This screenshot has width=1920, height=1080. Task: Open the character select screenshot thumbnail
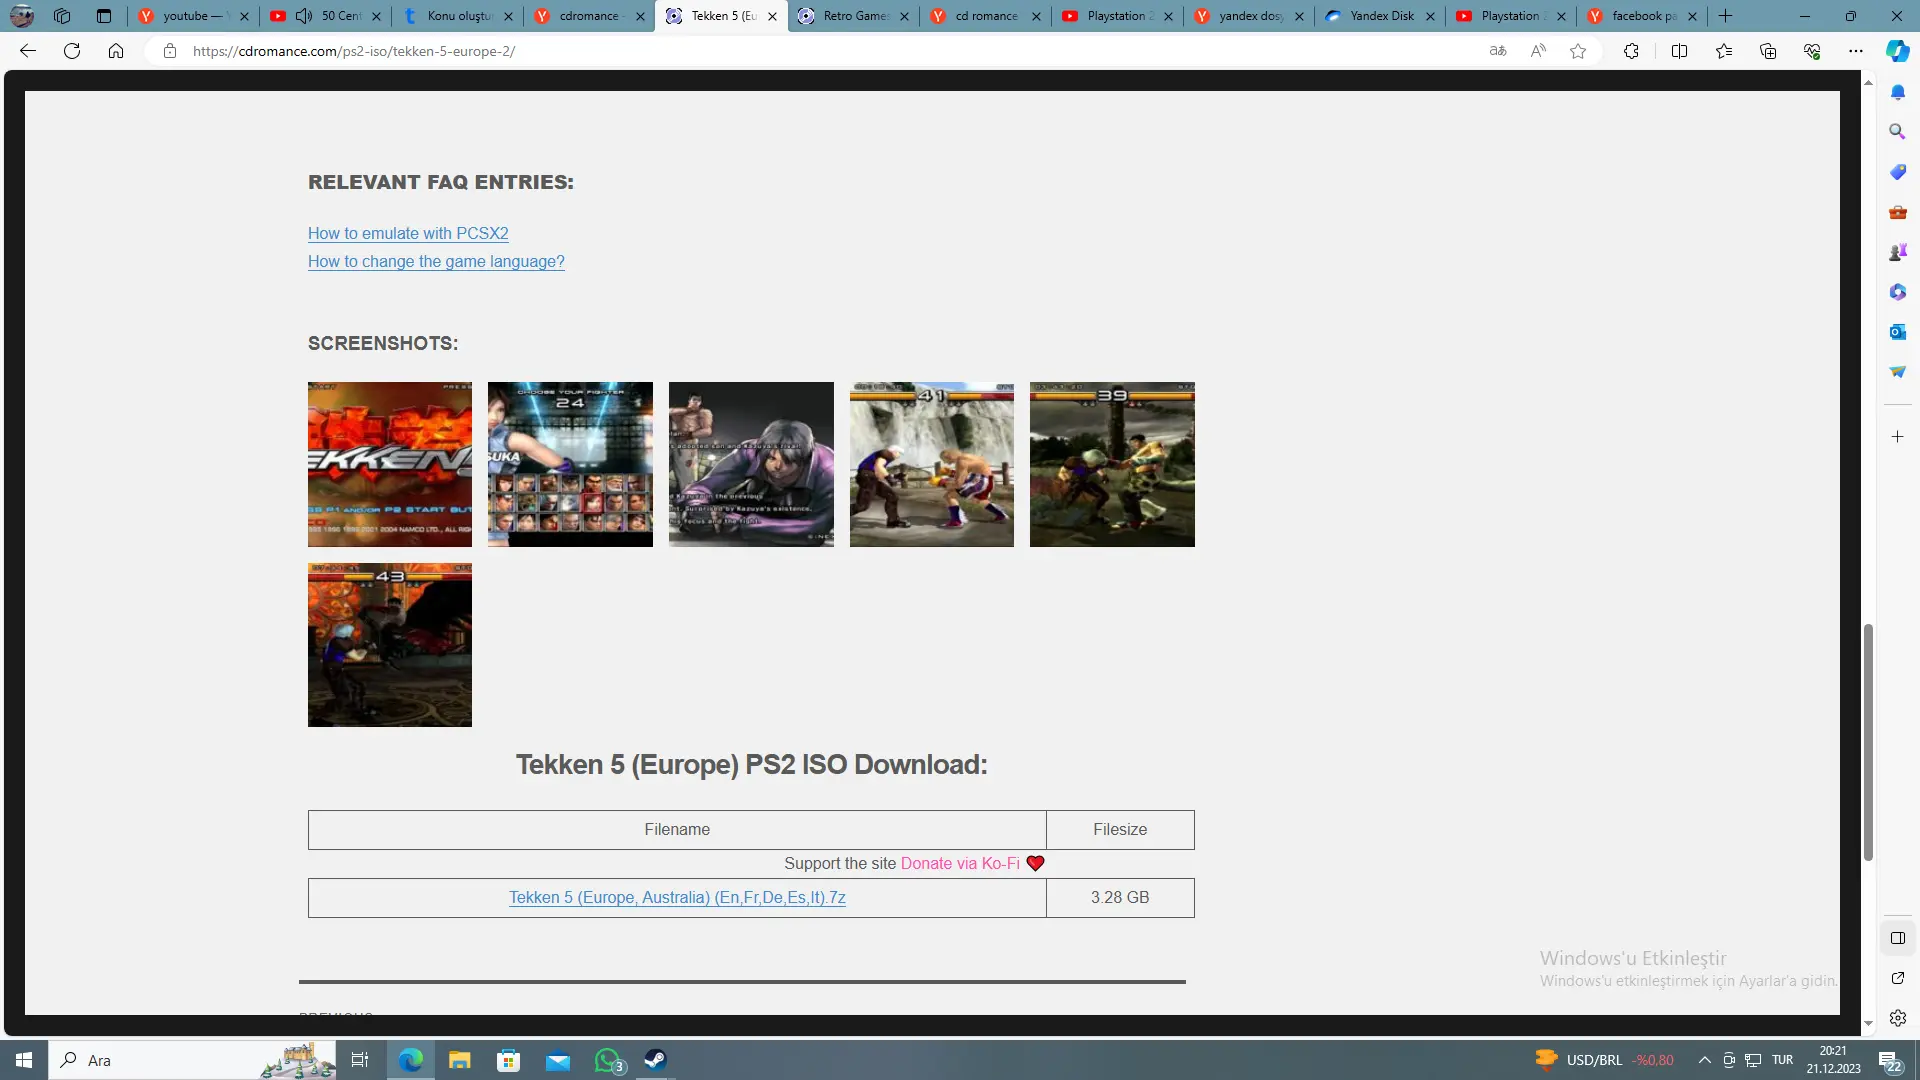[x=570, y=464]
